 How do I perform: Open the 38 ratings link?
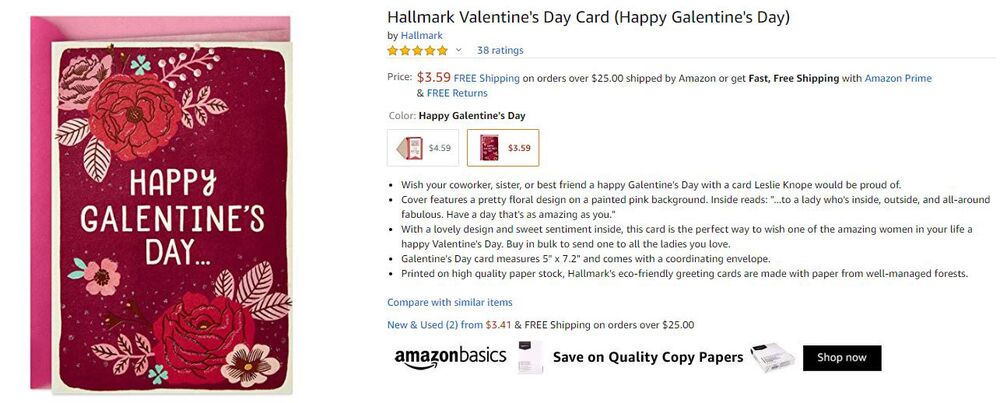coord(500,50)
